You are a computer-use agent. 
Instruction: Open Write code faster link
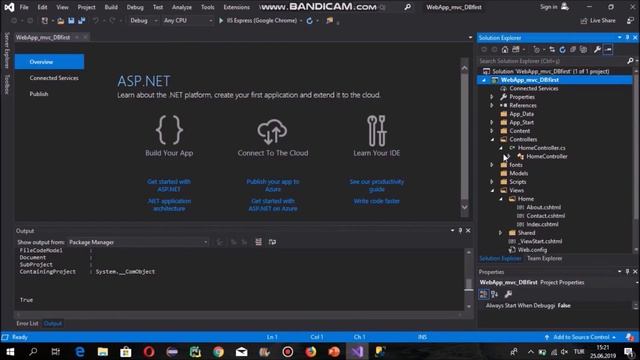point(377,201)
